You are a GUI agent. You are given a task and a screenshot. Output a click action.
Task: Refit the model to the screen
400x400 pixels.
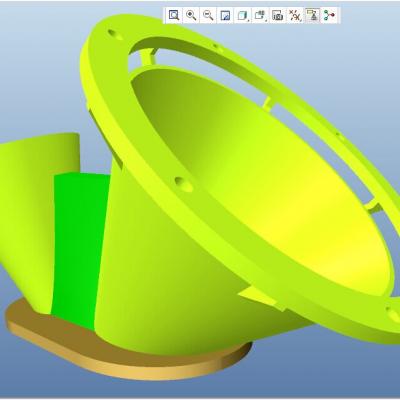click(174, 15)
